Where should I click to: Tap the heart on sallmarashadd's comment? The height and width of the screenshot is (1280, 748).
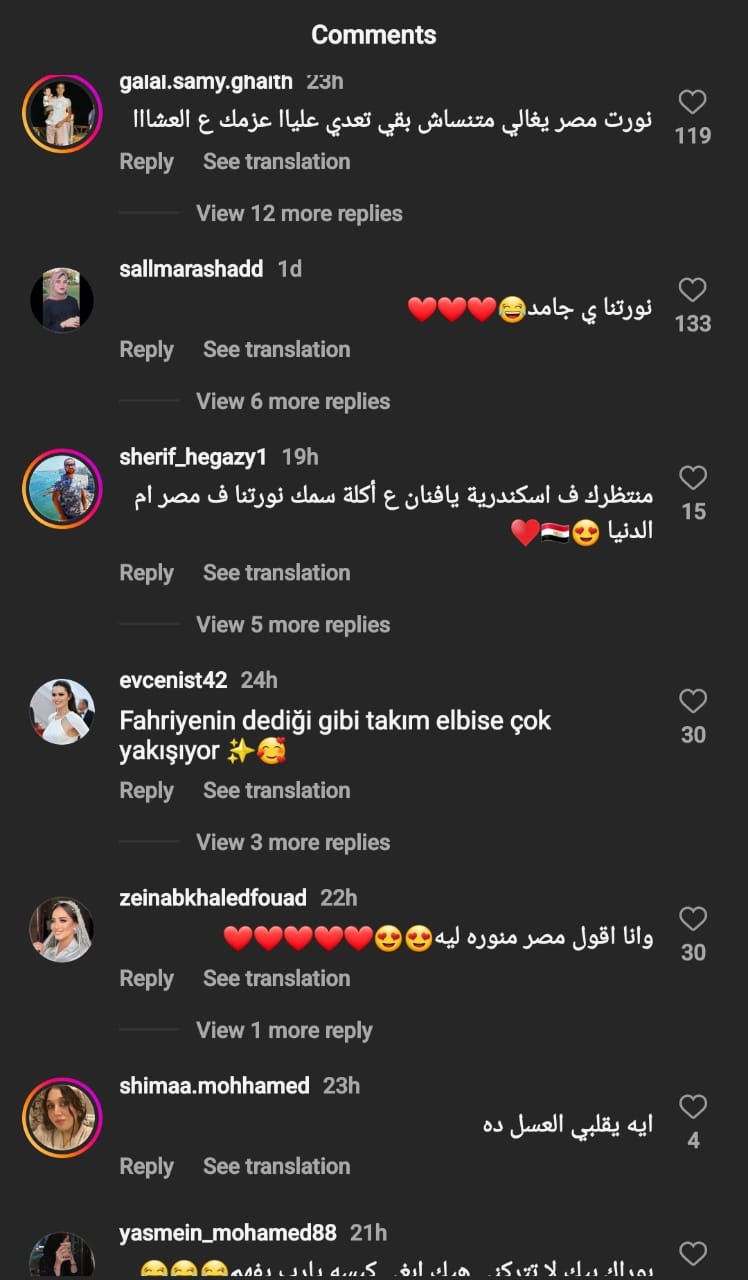(x=693, y=290)
